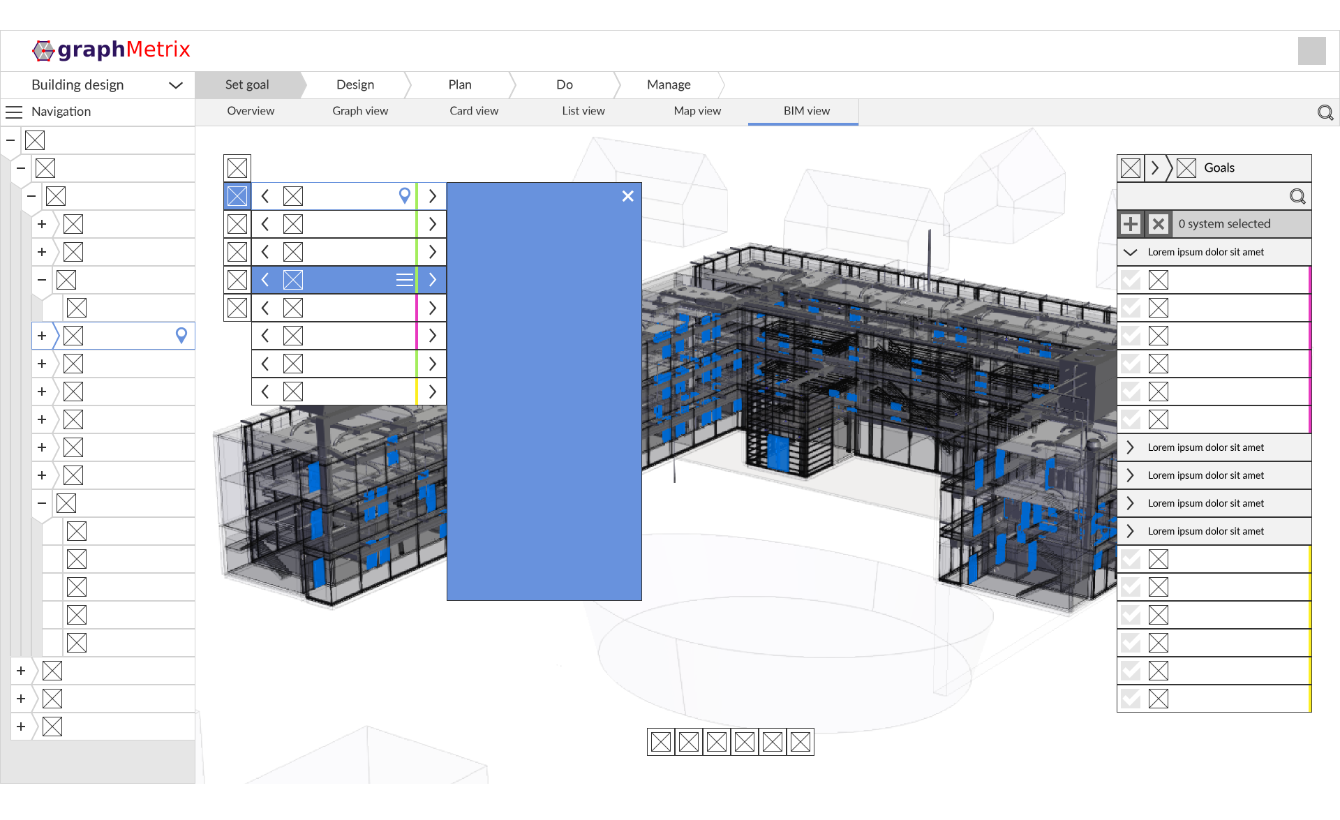This screenshot has height=820, width=1340.
Task: Click the graphMetrix logo
Action: 111,50
